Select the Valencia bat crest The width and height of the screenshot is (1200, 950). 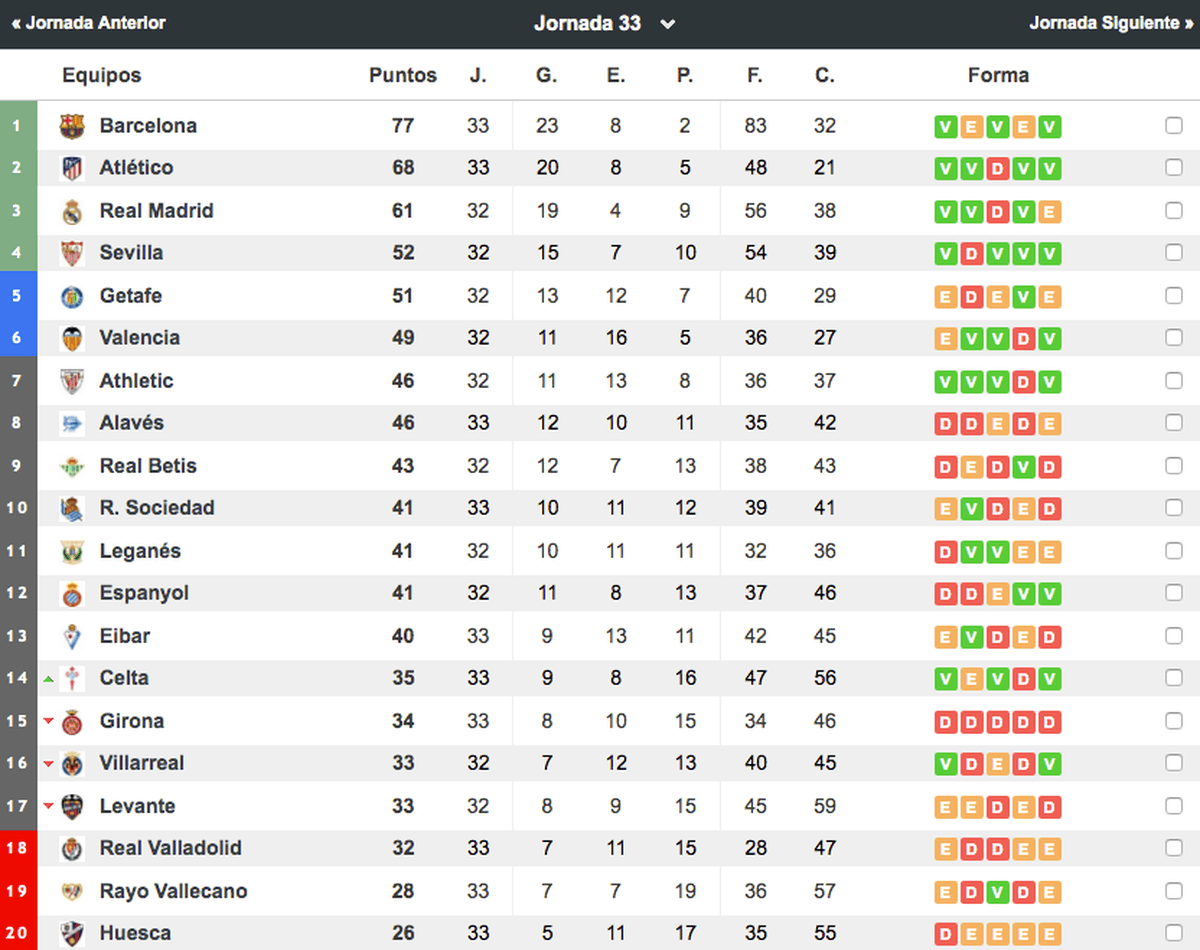(x=72, y=338)
